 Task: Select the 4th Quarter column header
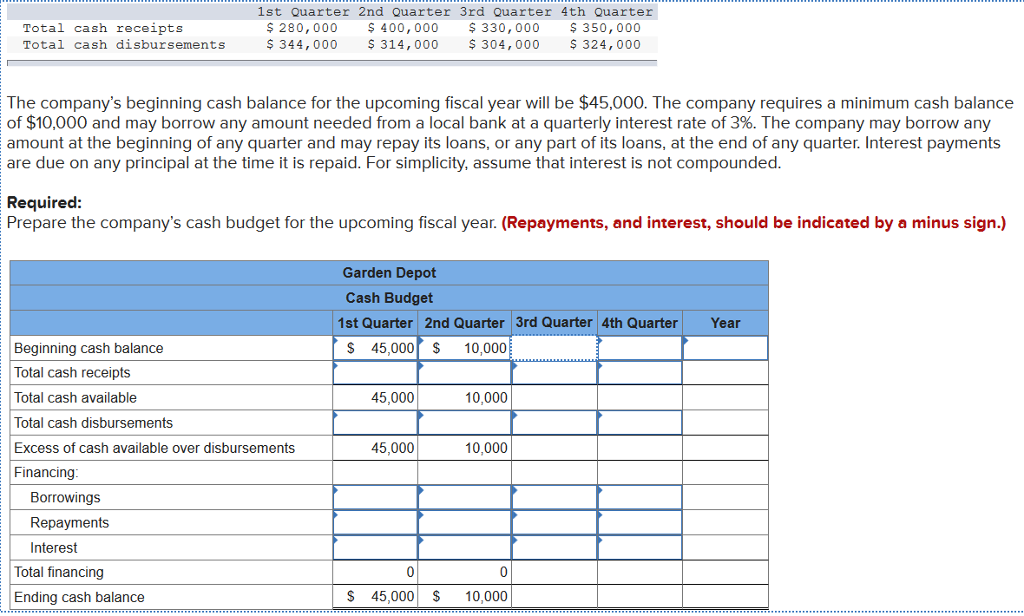(x=640, y=322)
